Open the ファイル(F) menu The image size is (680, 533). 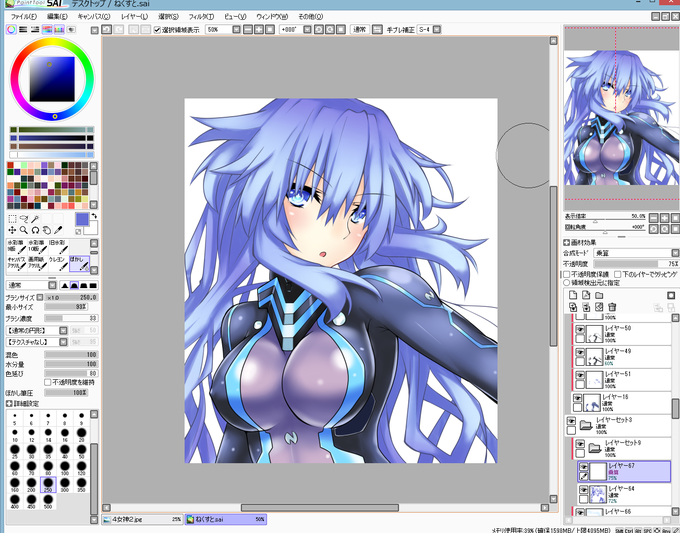click(x=23, y=16)
